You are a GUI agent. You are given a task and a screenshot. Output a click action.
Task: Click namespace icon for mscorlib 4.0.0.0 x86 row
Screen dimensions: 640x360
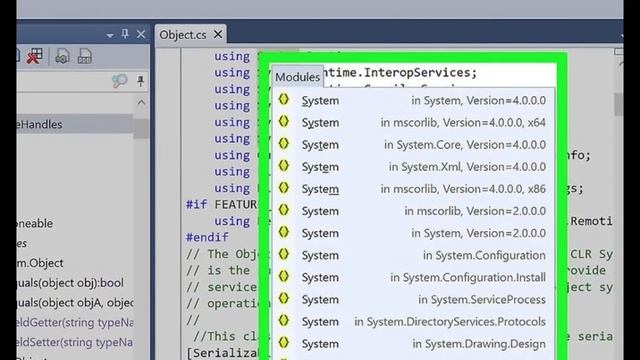284,188
